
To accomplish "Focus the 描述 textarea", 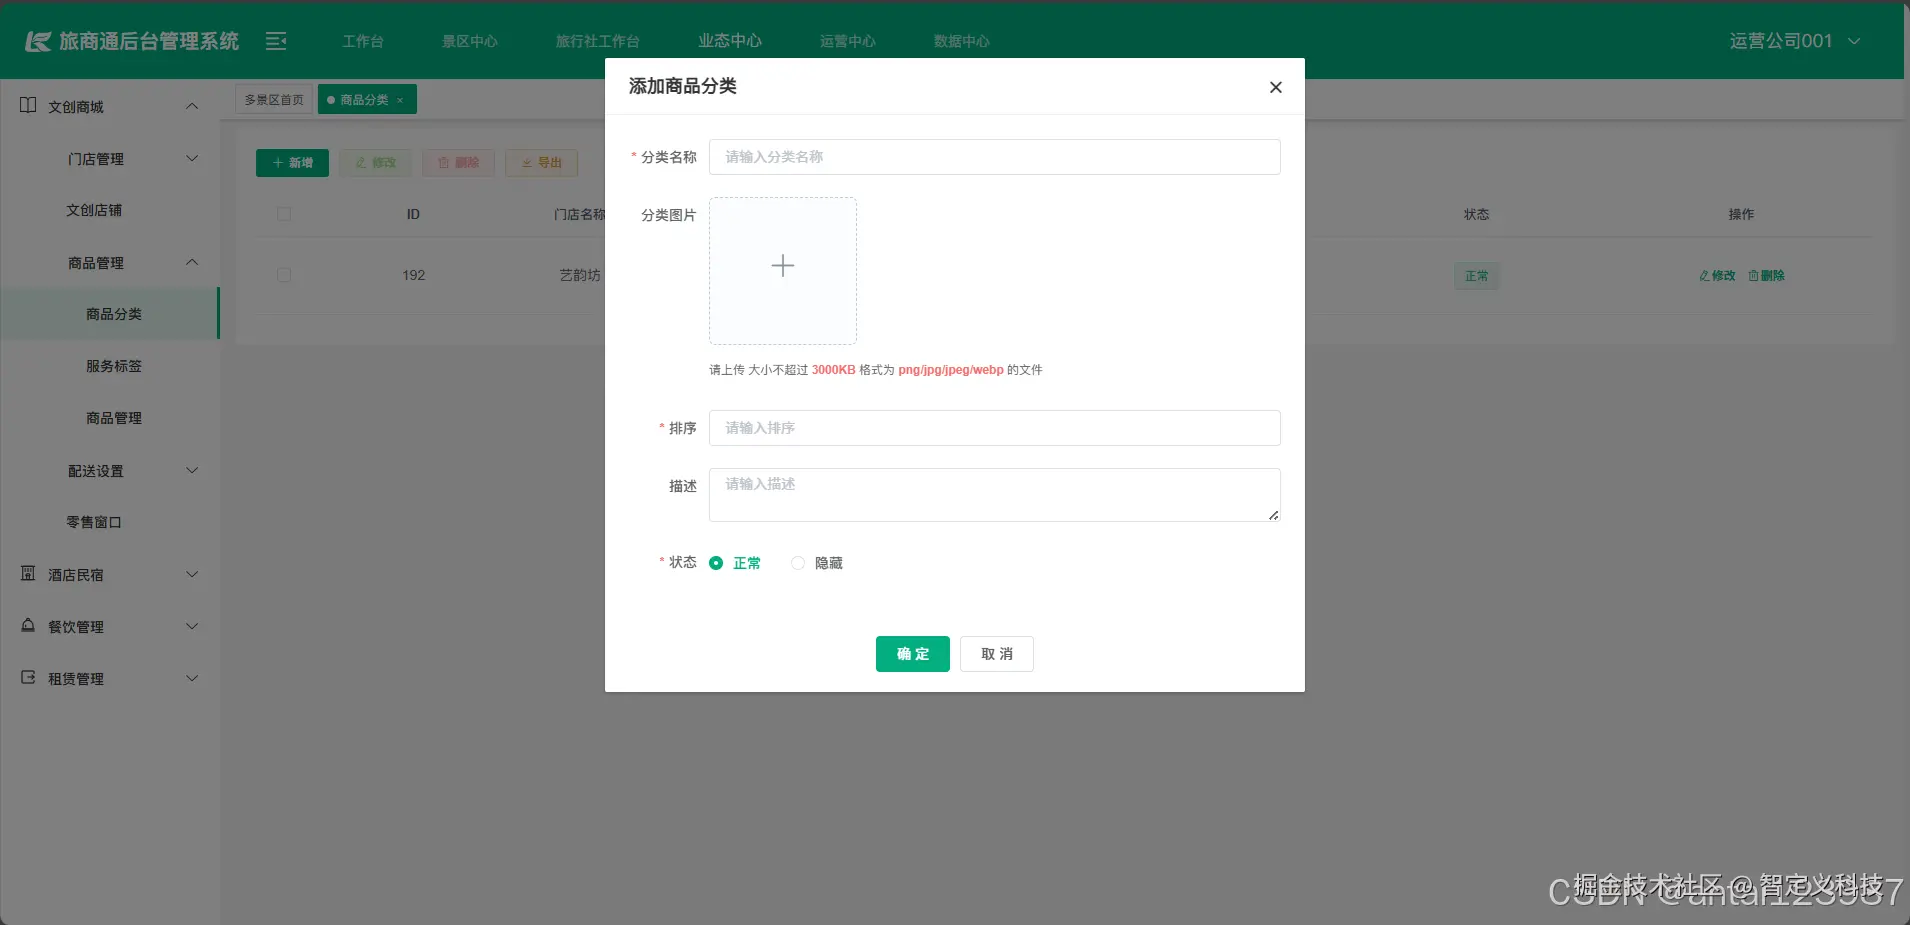I will pyautogui.click(x=995, y=495).
